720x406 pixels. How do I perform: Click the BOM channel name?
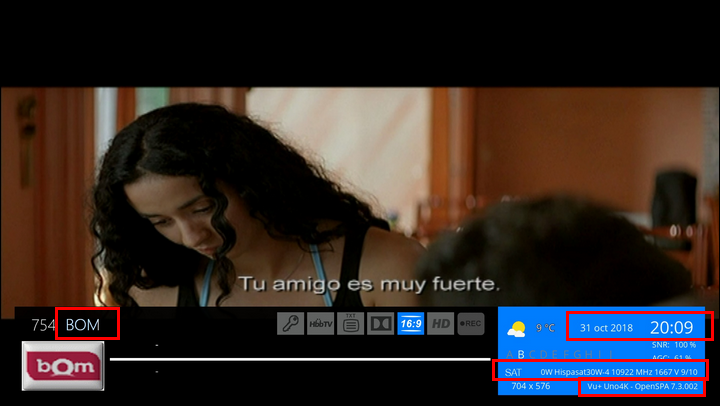point(83,325)
